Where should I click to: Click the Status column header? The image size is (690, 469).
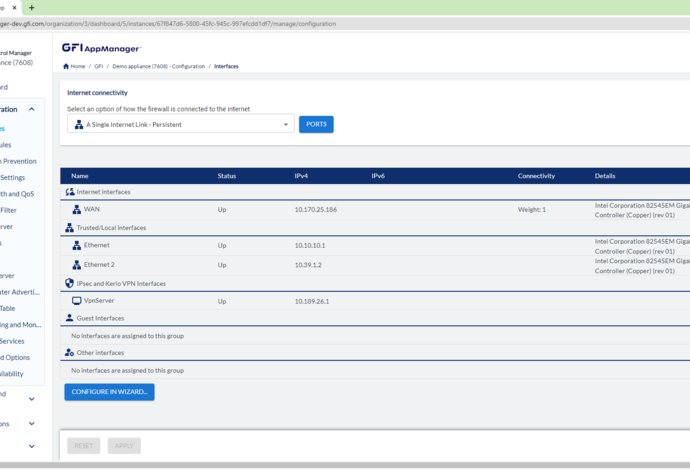click(x=227, y=176)
